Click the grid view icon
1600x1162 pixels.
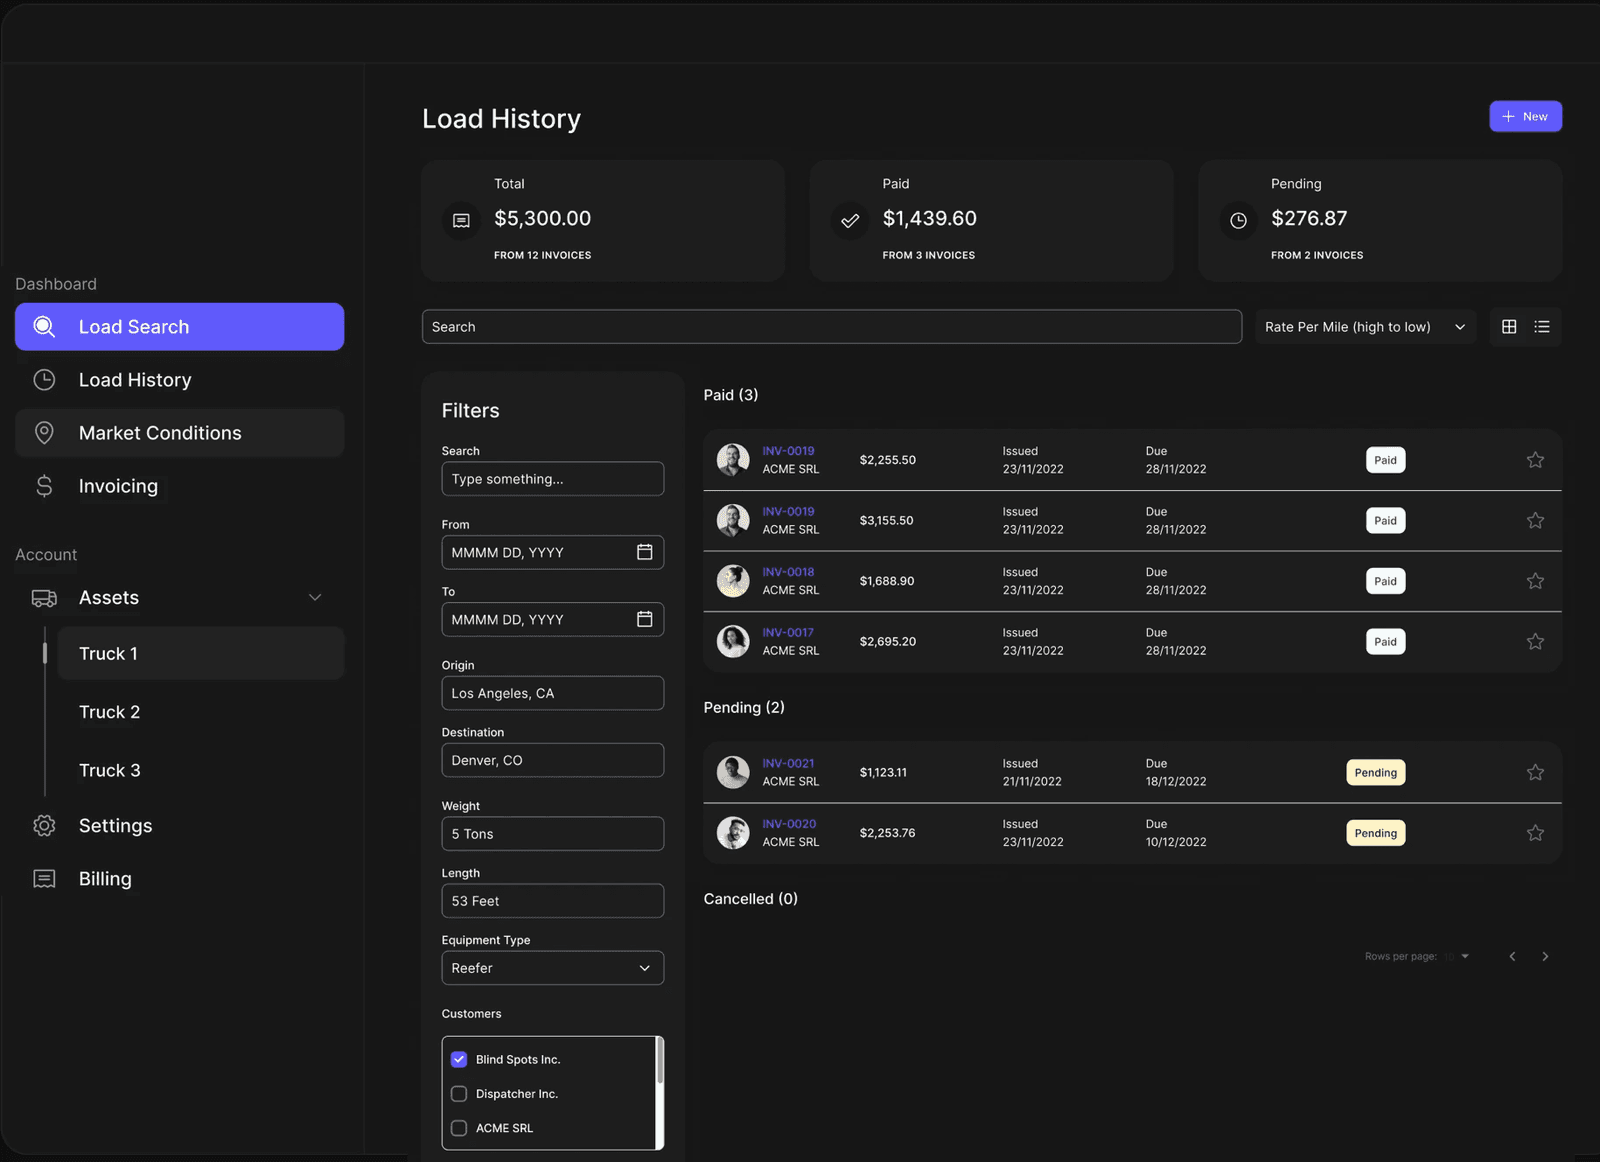pos(1509,327)
